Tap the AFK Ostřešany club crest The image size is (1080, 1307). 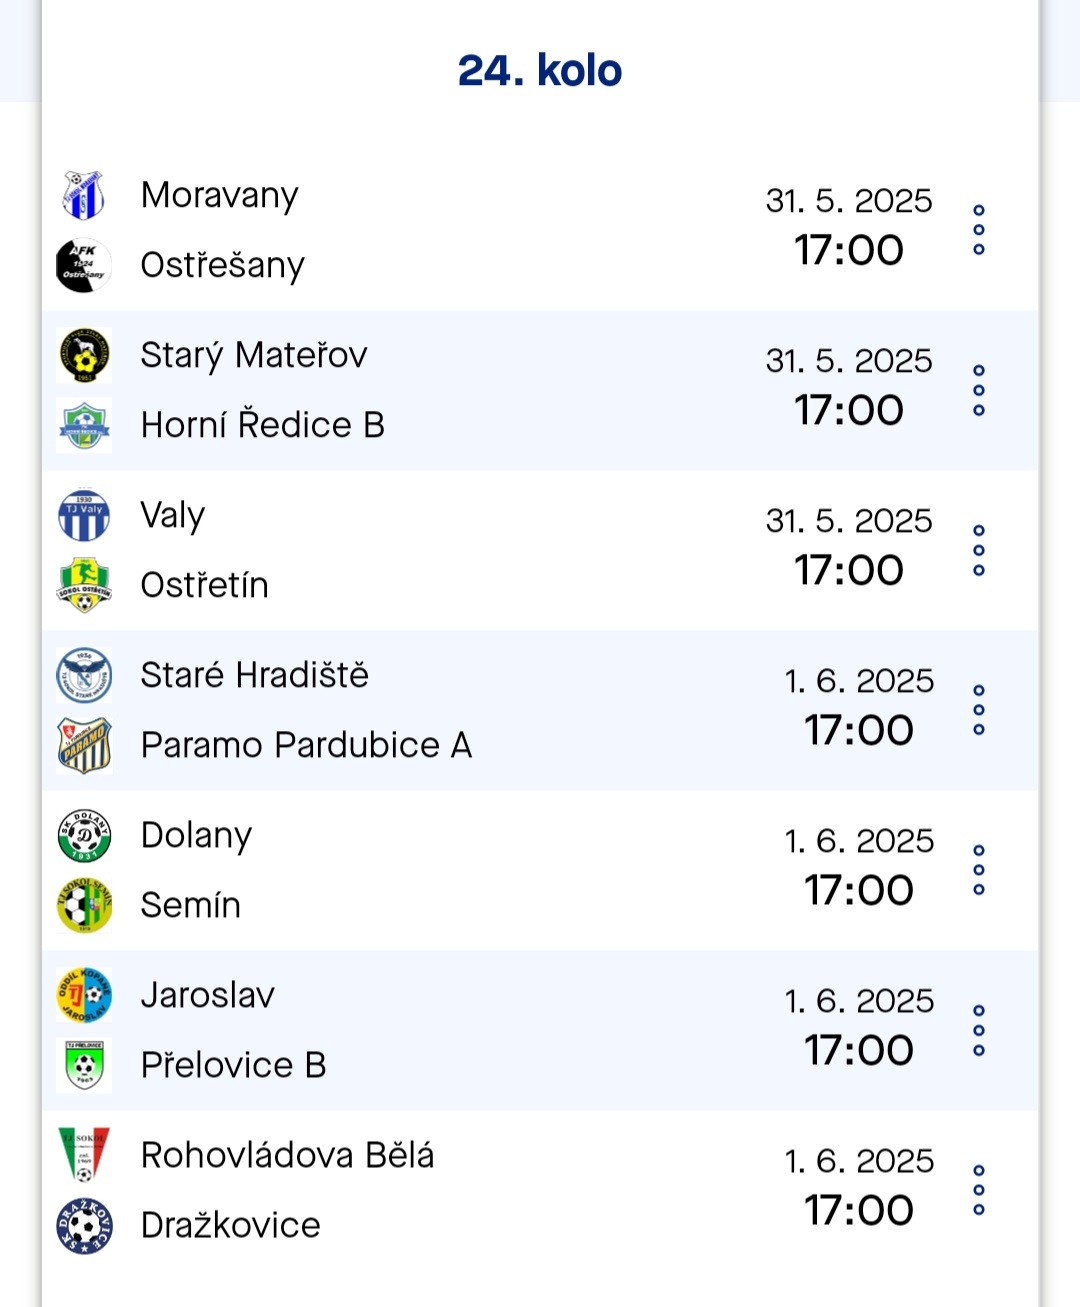[x=84, y=265]
